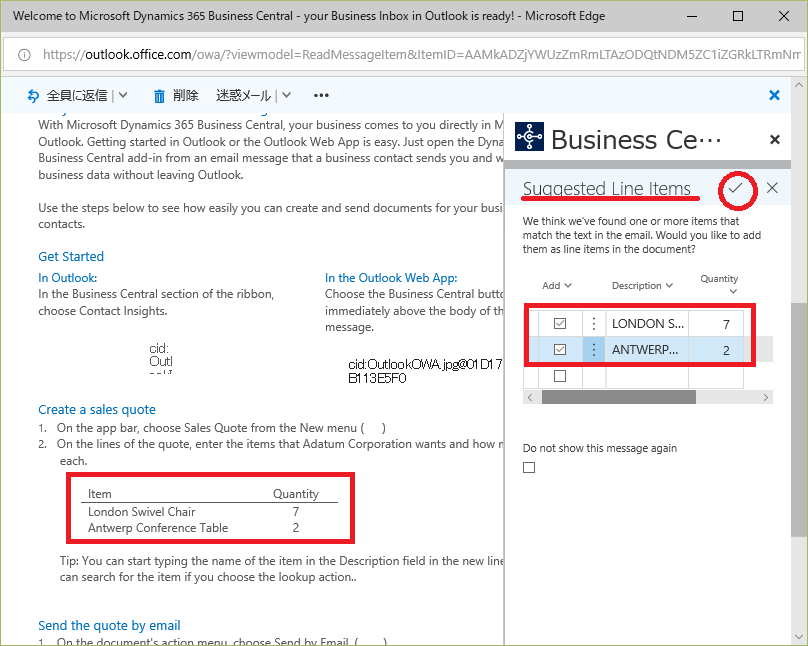Click left arrow of line items scrollbar
This screenshot has width=808, height=646.
click(x=530, y=397)
